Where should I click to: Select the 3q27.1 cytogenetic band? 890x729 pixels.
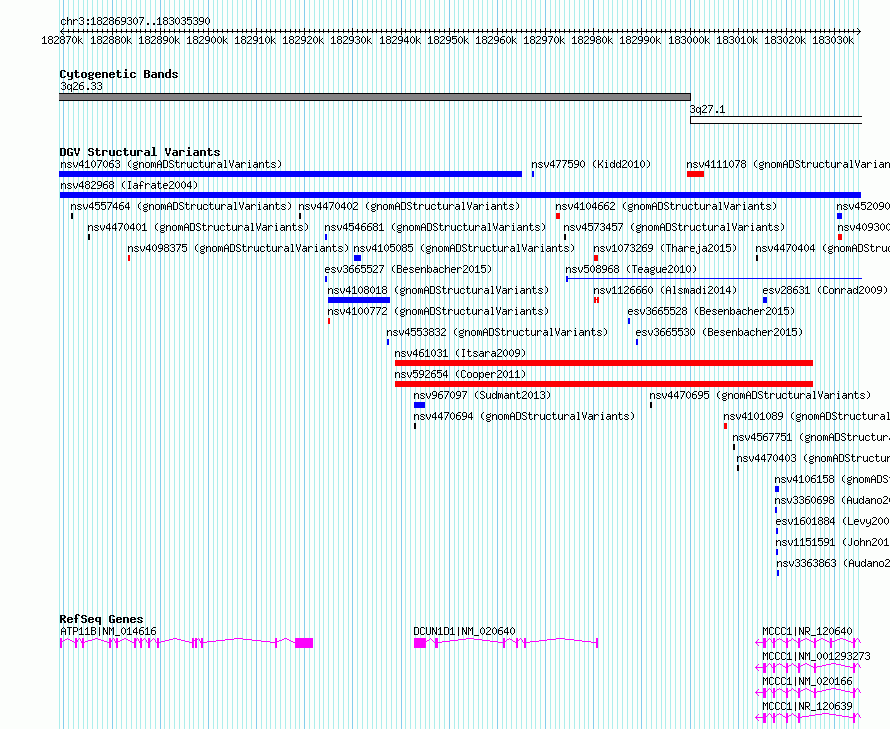(776, 120)
